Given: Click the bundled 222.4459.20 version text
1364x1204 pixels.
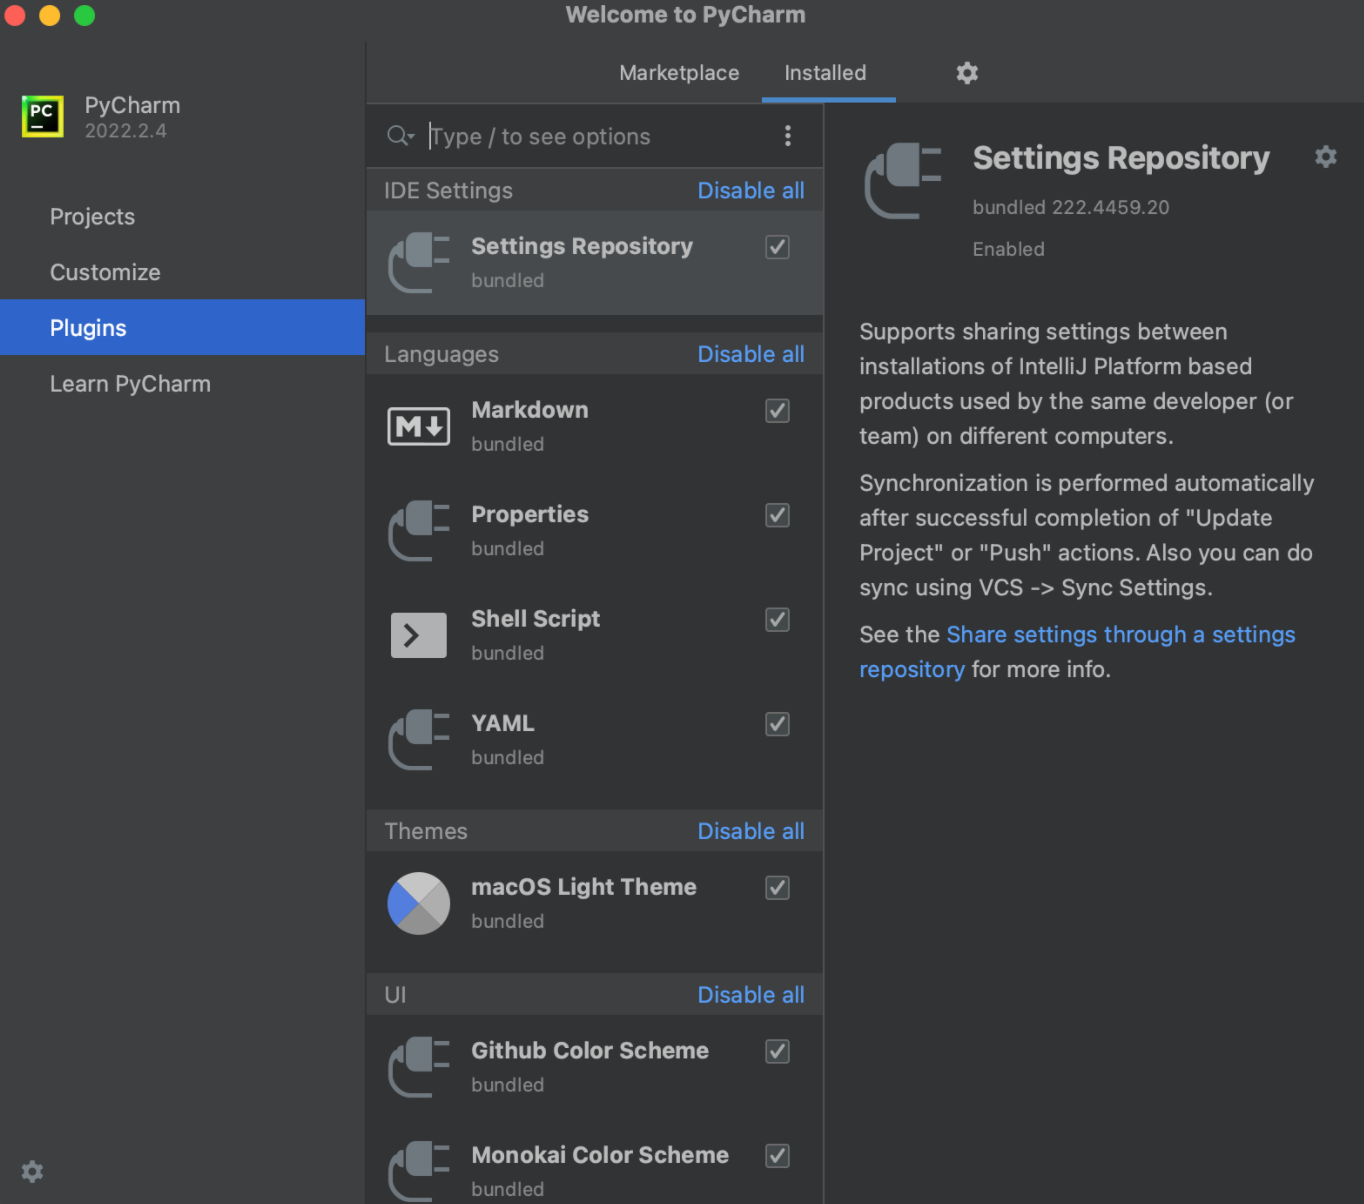Looking at the screenshot, I should [x=1071, y=207].
